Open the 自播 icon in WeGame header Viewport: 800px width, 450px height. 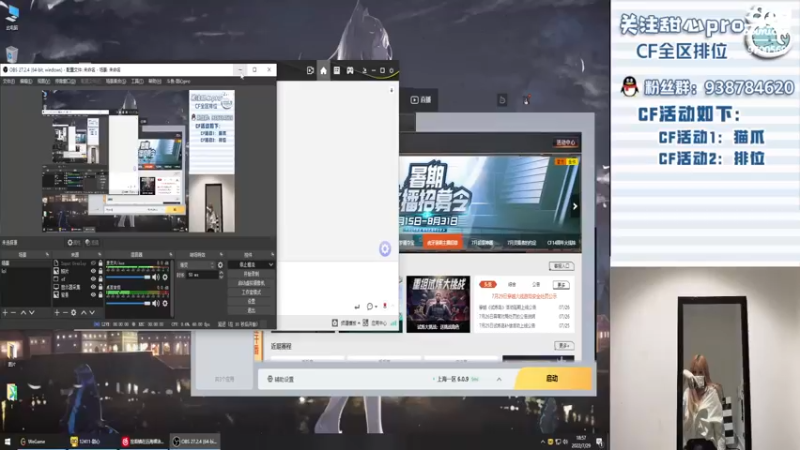(x=421, y=100)
